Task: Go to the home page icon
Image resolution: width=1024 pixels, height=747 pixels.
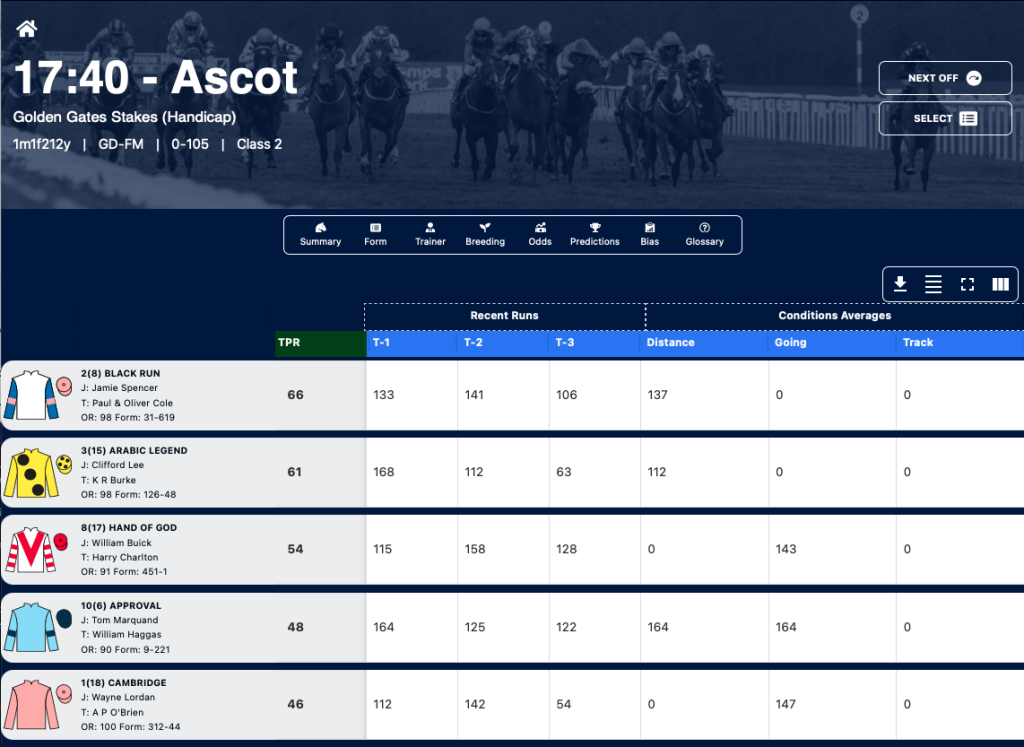Action: [27, 29]
